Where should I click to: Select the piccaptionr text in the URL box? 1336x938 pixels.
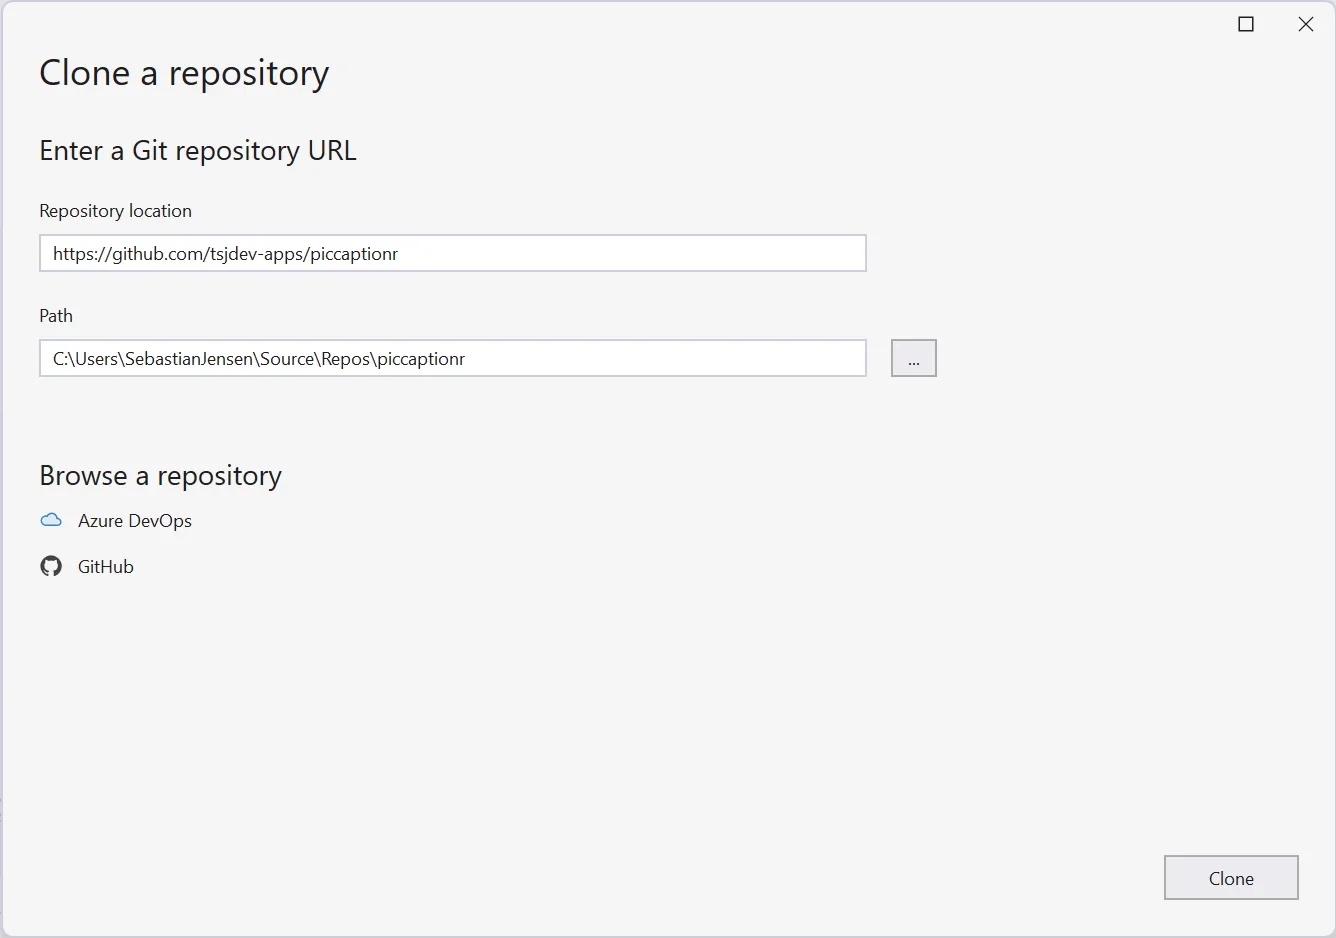pos(354,254)
